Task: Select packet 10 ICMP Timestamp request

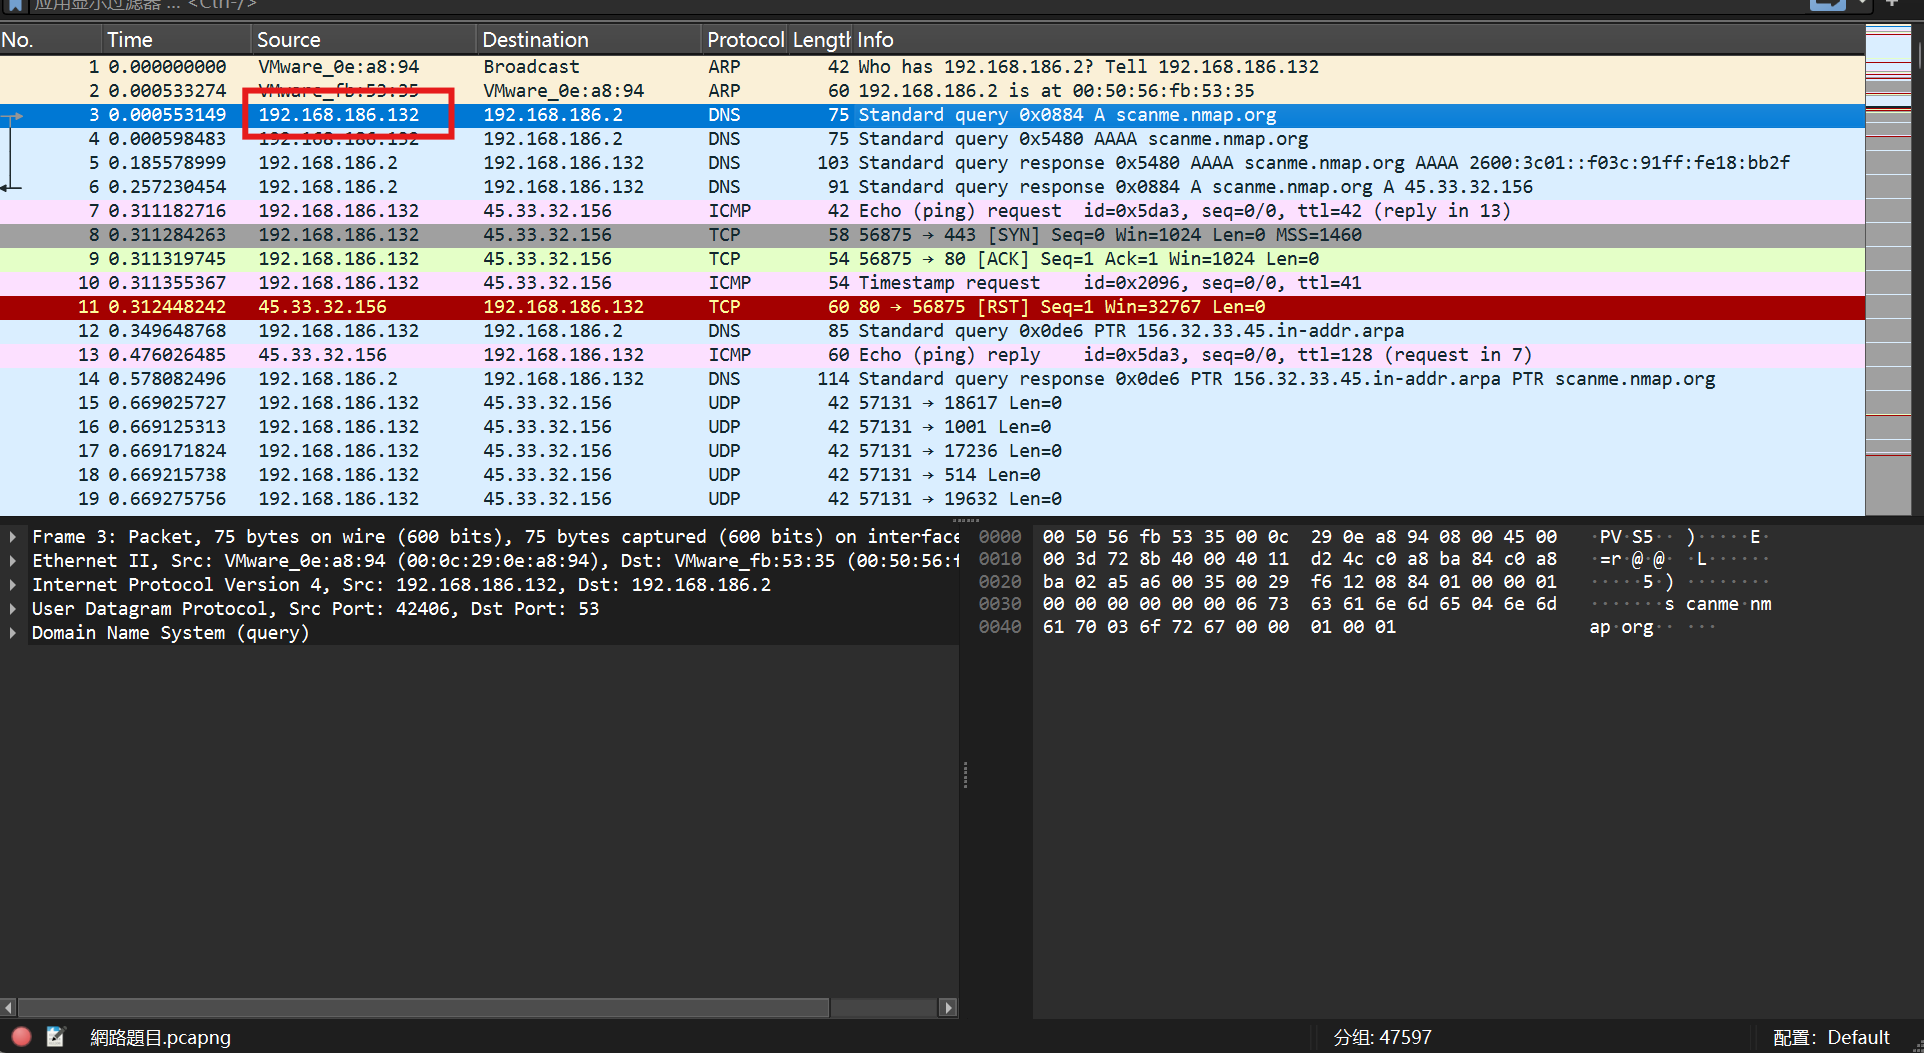Action: point(932,283)
